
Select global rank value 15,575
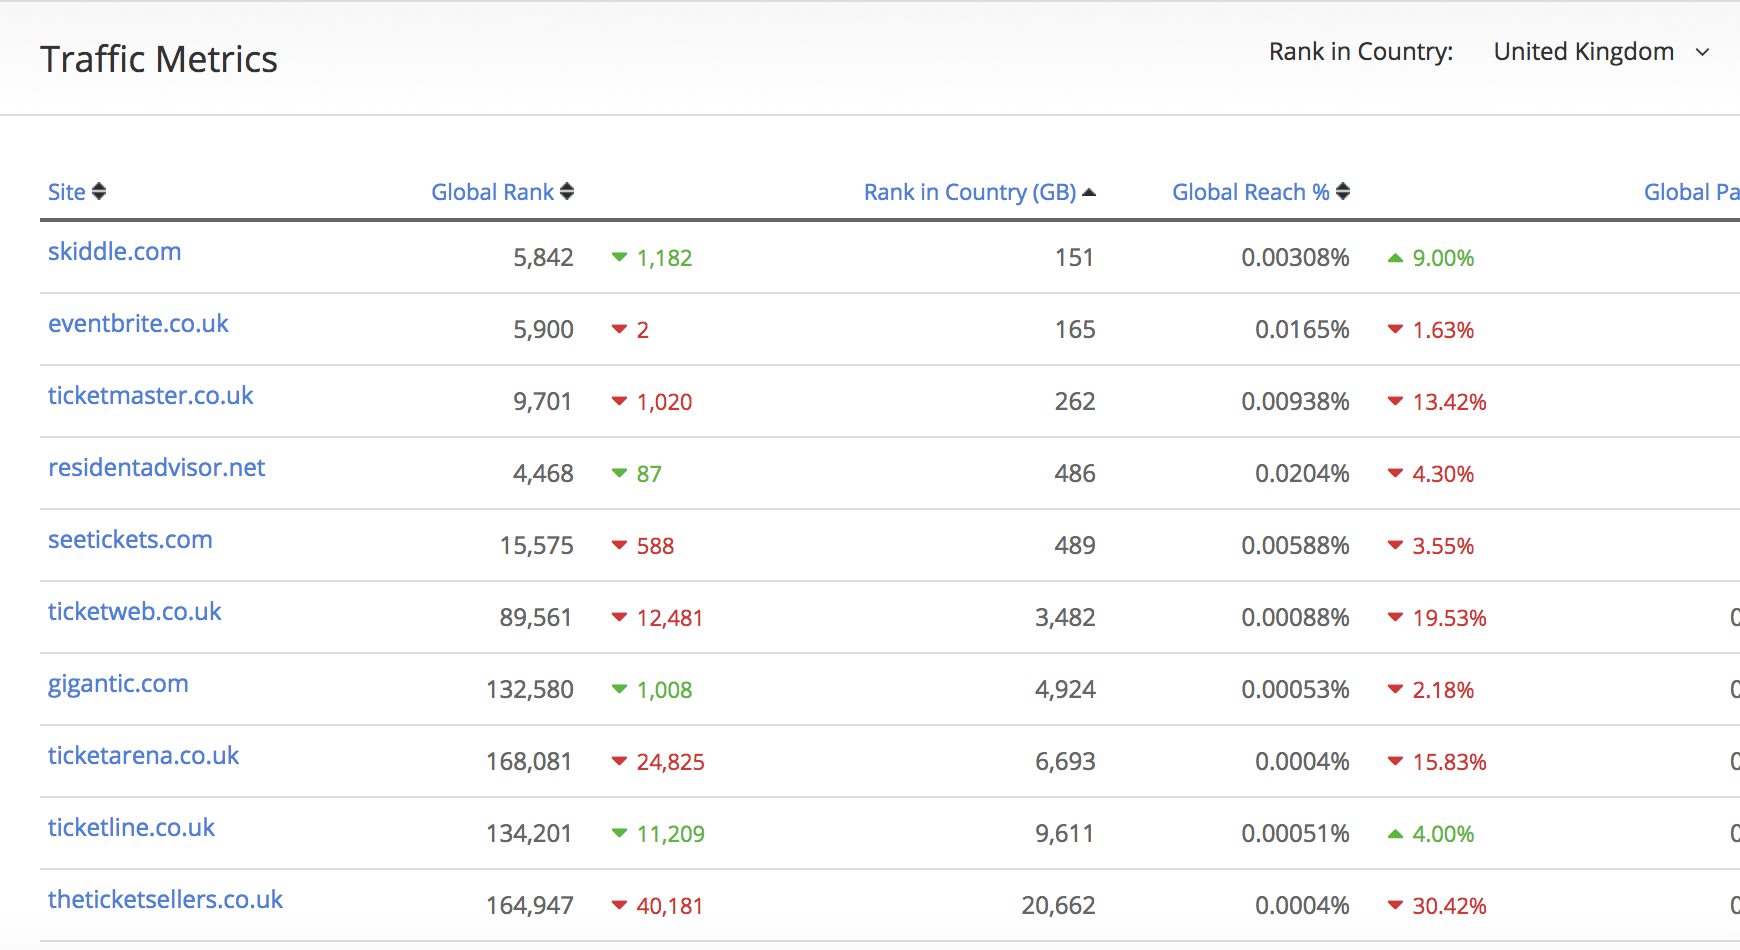537,546
